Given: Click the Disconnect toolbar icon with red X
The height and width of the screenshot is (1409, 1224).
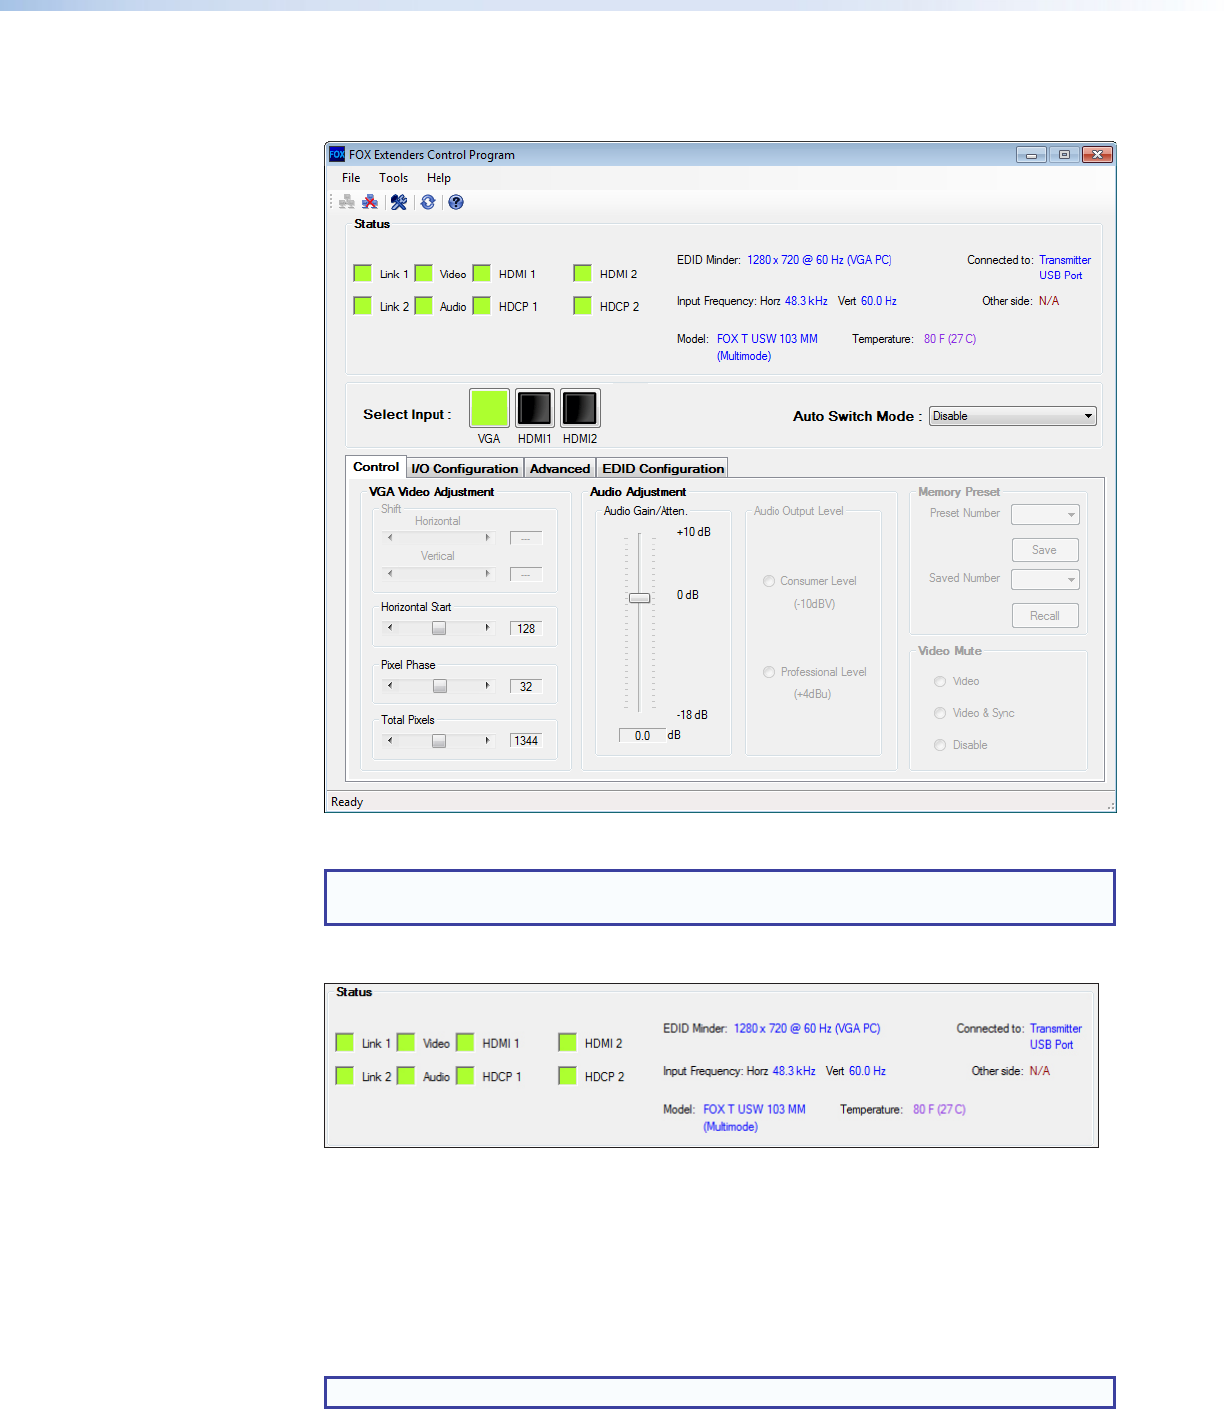Looking at the screenshot, I should pos(370,202).
